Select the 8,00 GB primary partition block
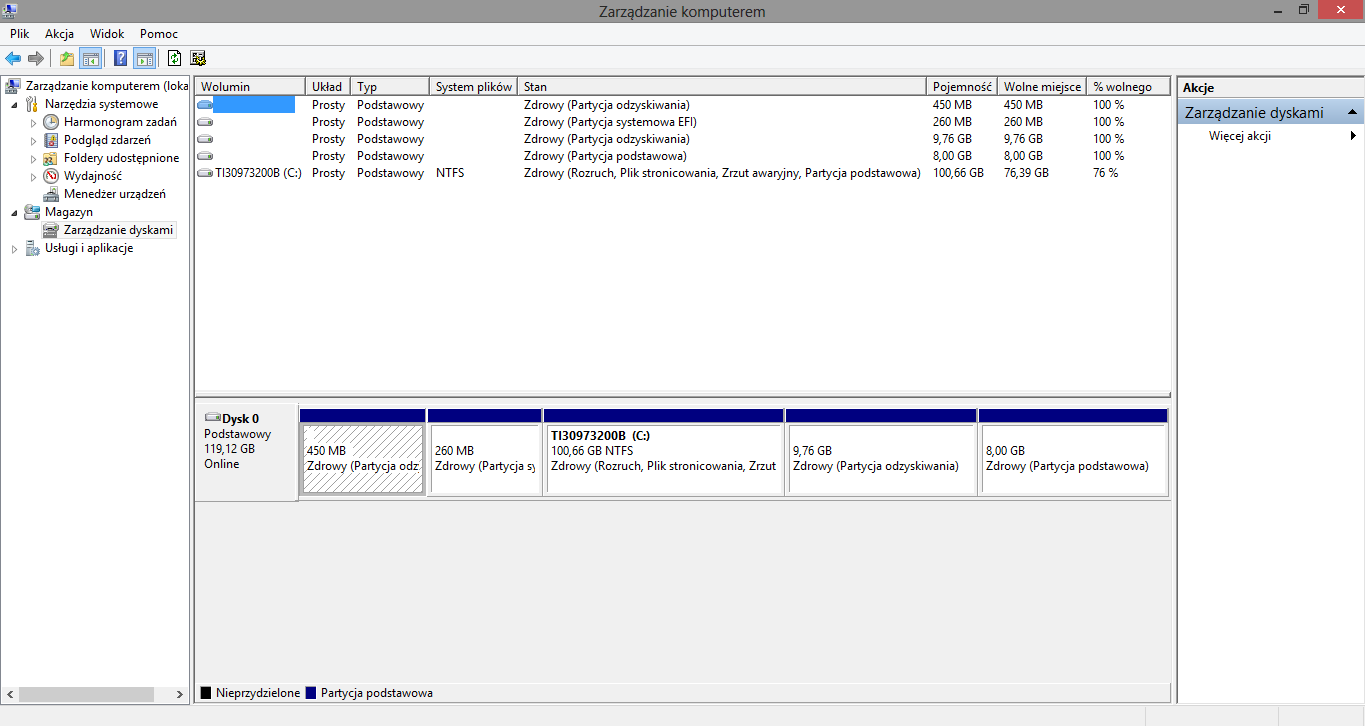 coord(1074,458)
